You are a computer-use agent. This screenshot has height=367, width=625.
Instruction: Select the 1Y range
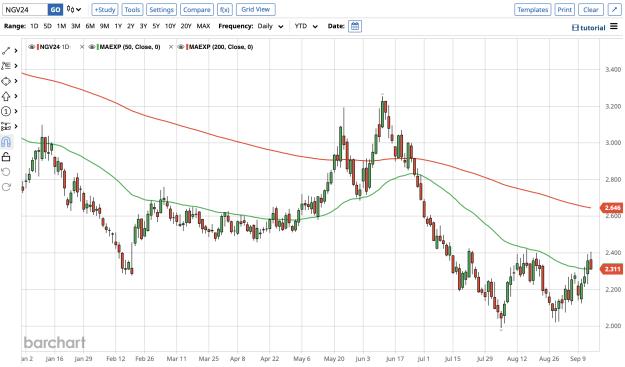coord(118,26)
